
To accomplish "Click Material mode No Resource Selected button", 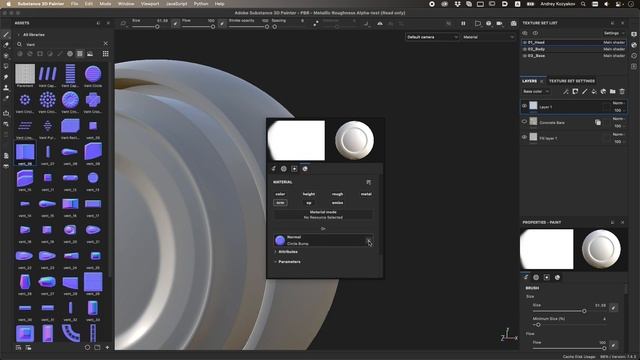I will click(323, 215).
